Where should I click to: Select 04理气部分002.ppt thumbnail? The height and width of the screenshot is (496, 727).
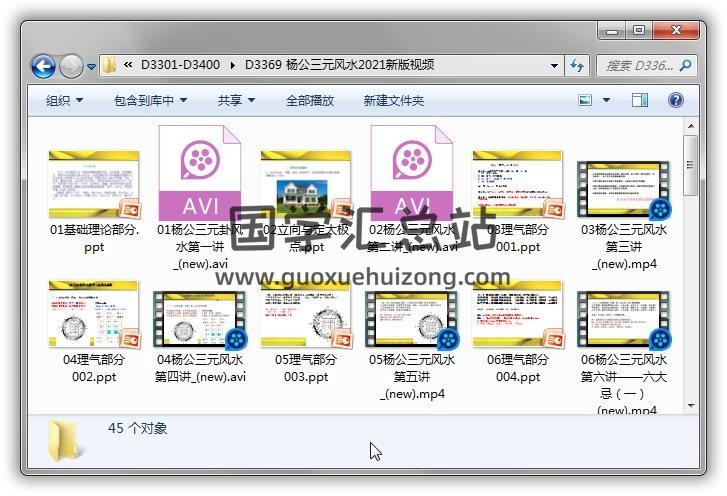tap(94, 314)
